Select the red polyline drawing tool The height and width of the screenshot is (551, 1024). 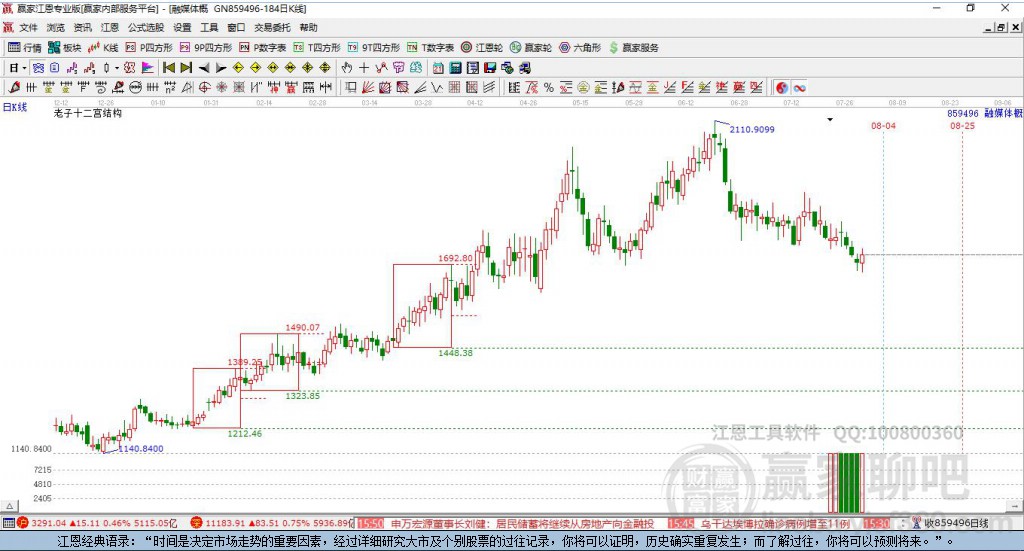pyautogui.click(x=381, y=68)
